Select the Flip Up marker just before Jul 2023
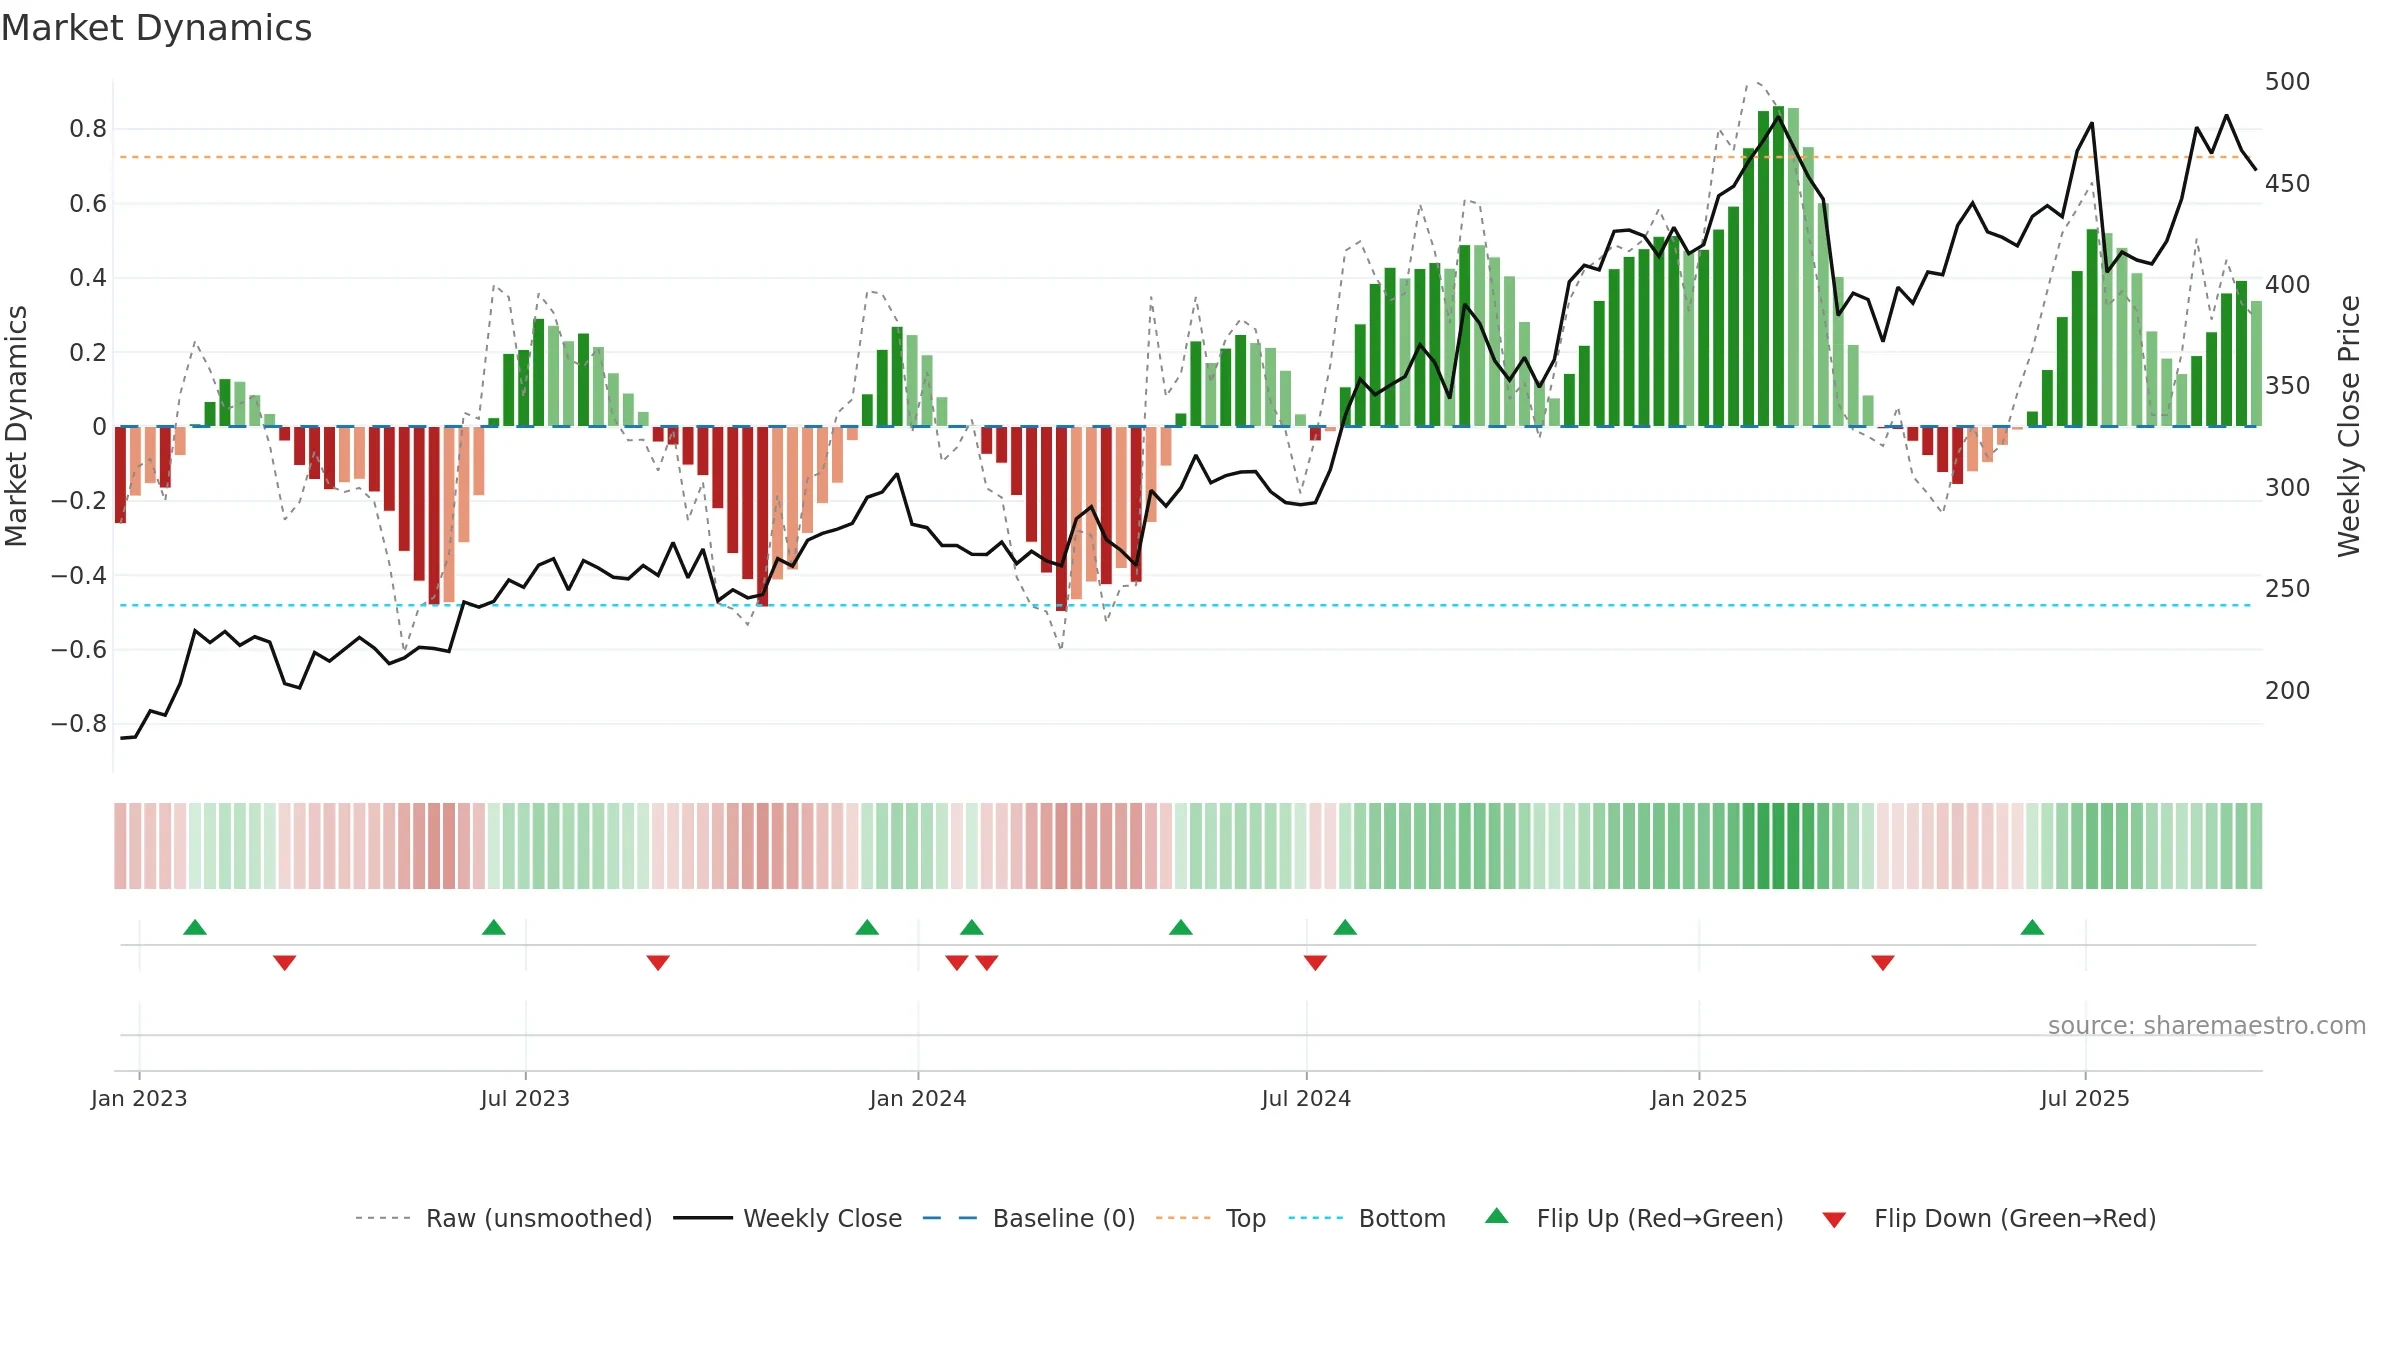 pyautogui.click(x=494, y=927)
